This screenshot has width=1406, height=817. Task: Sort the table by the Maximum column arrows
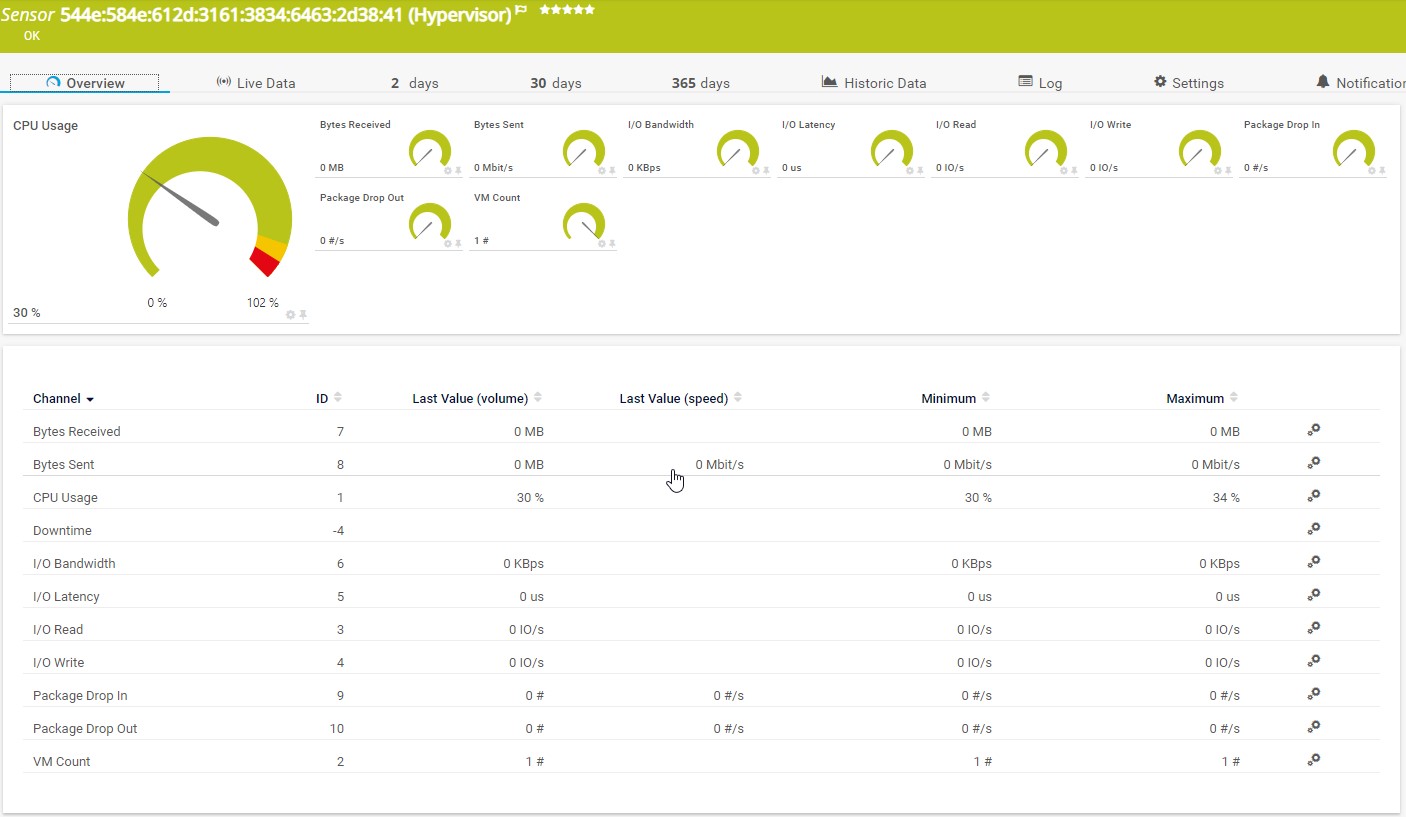pos(1233,397)
